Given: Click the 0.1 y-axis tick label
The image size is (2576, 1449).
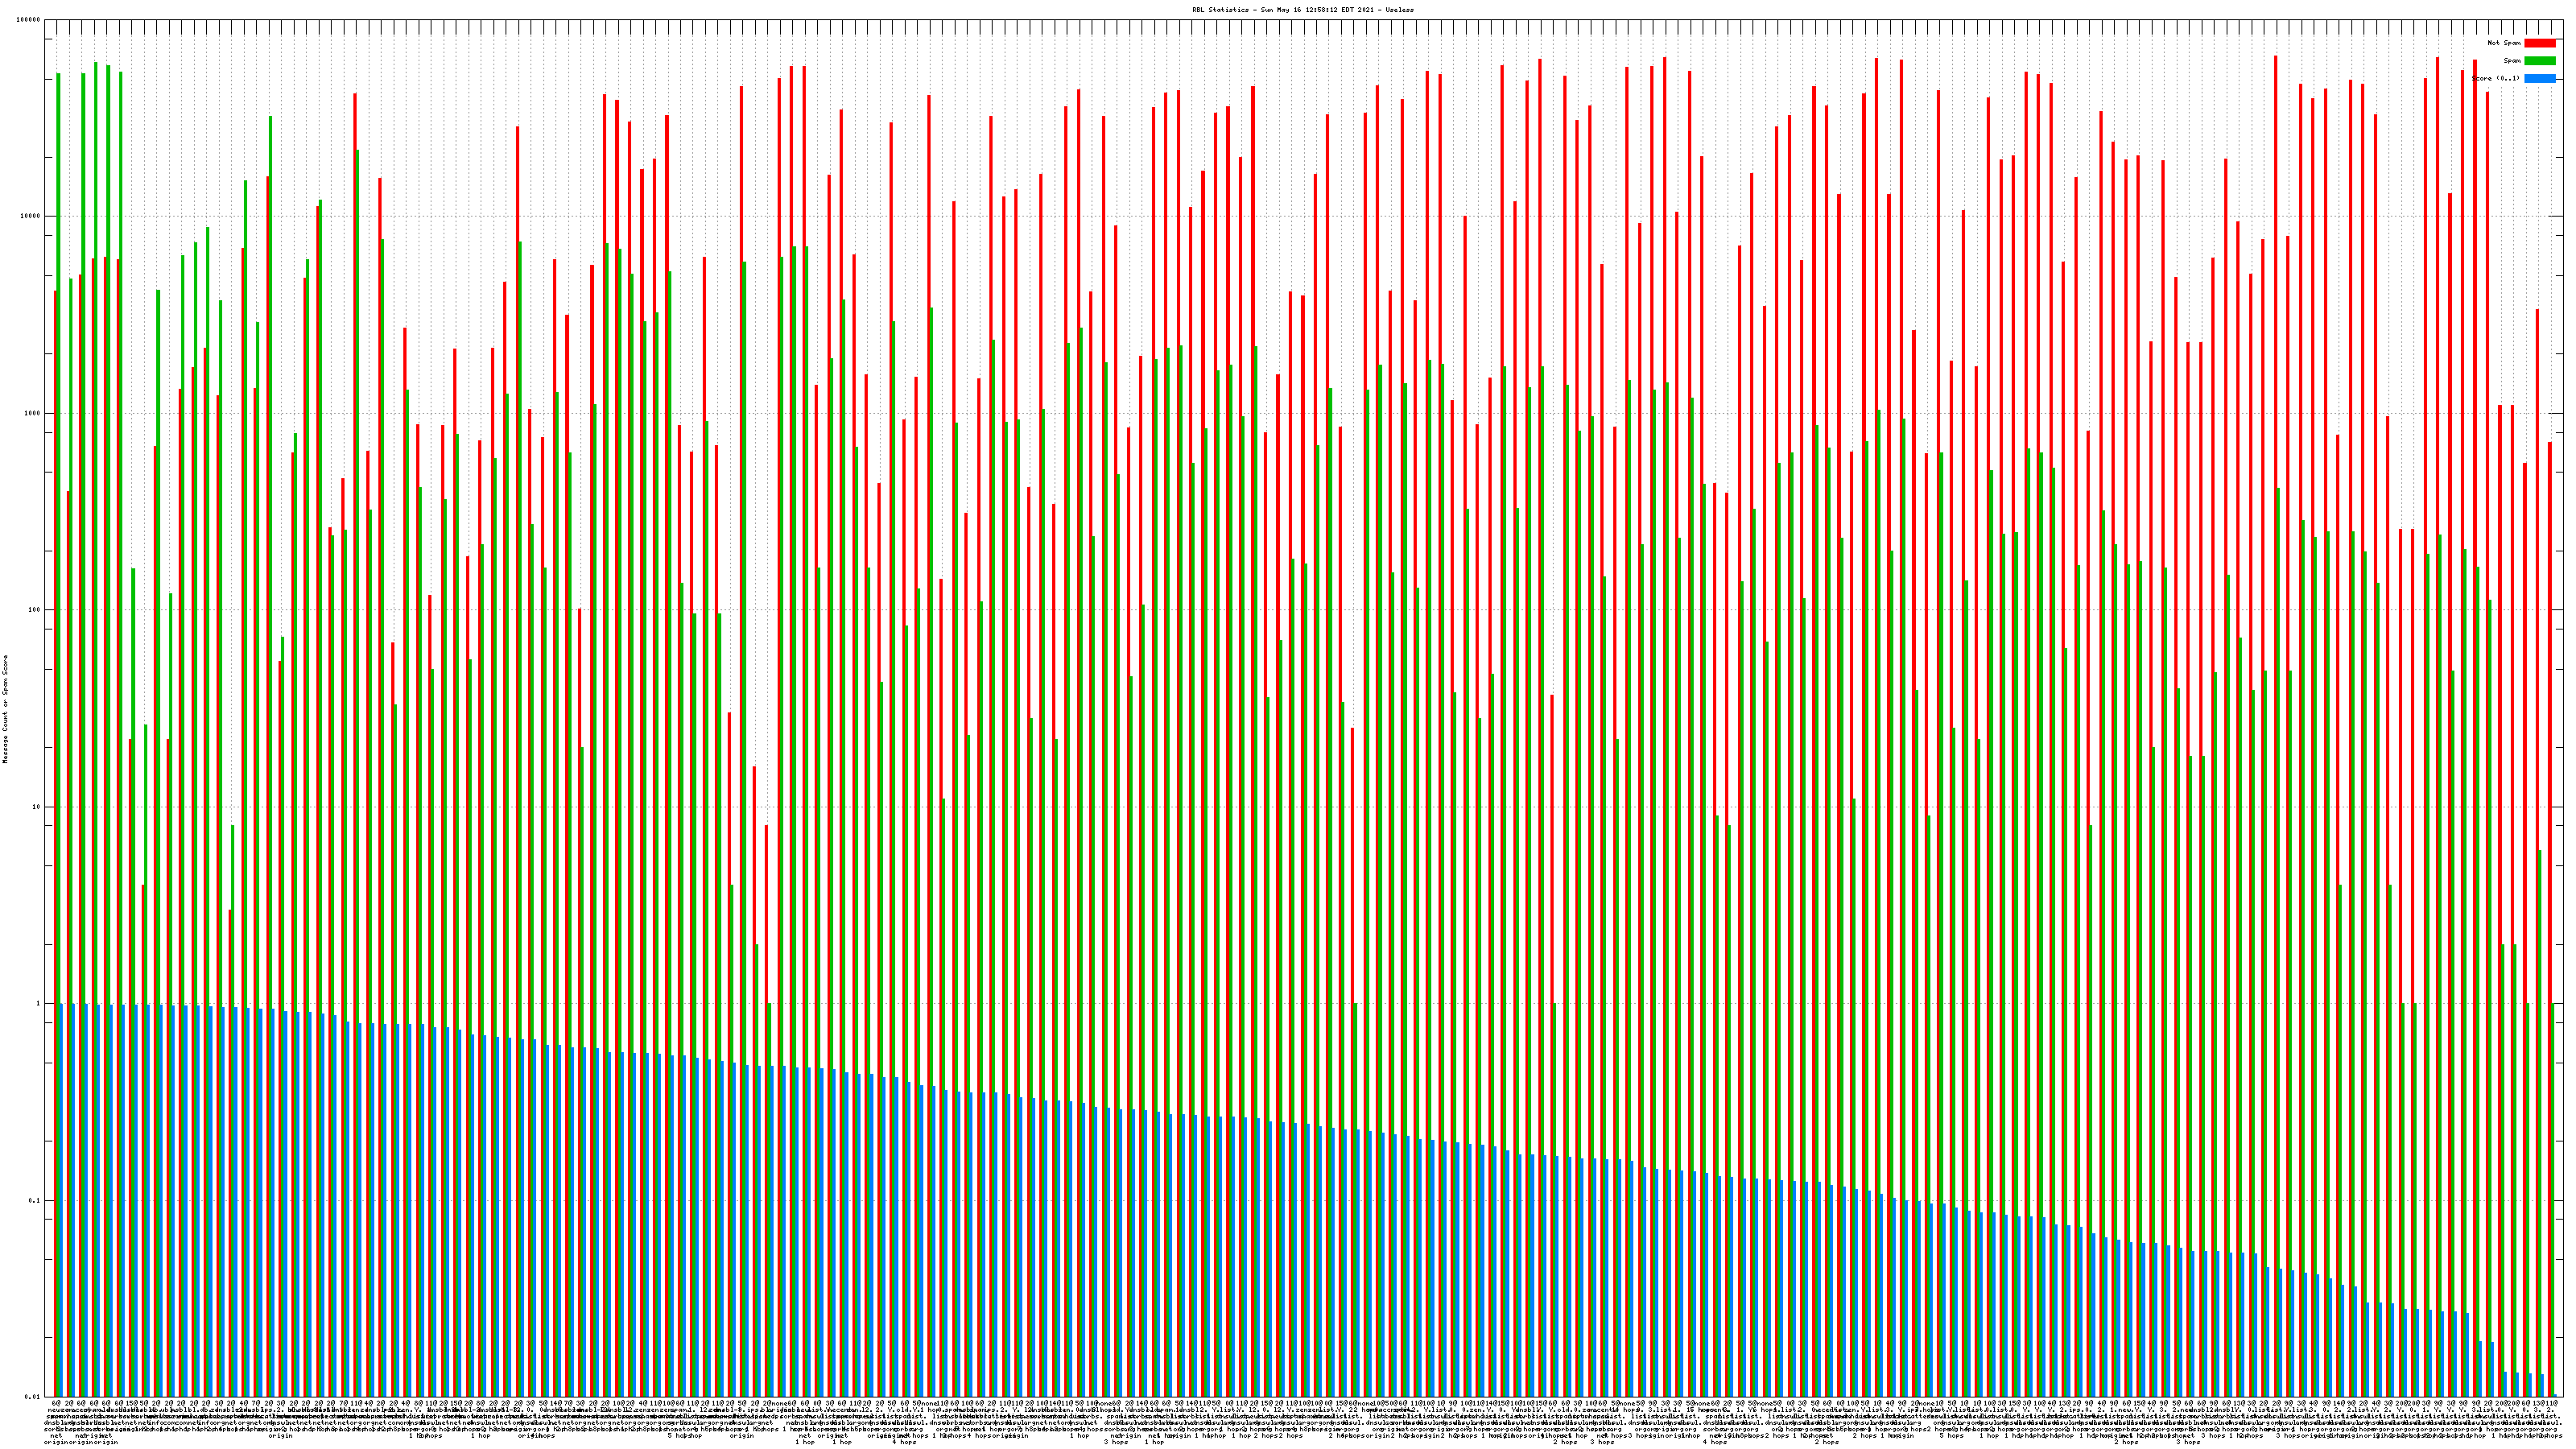Looking at the screenshot, I should [x=35, y=1201].
